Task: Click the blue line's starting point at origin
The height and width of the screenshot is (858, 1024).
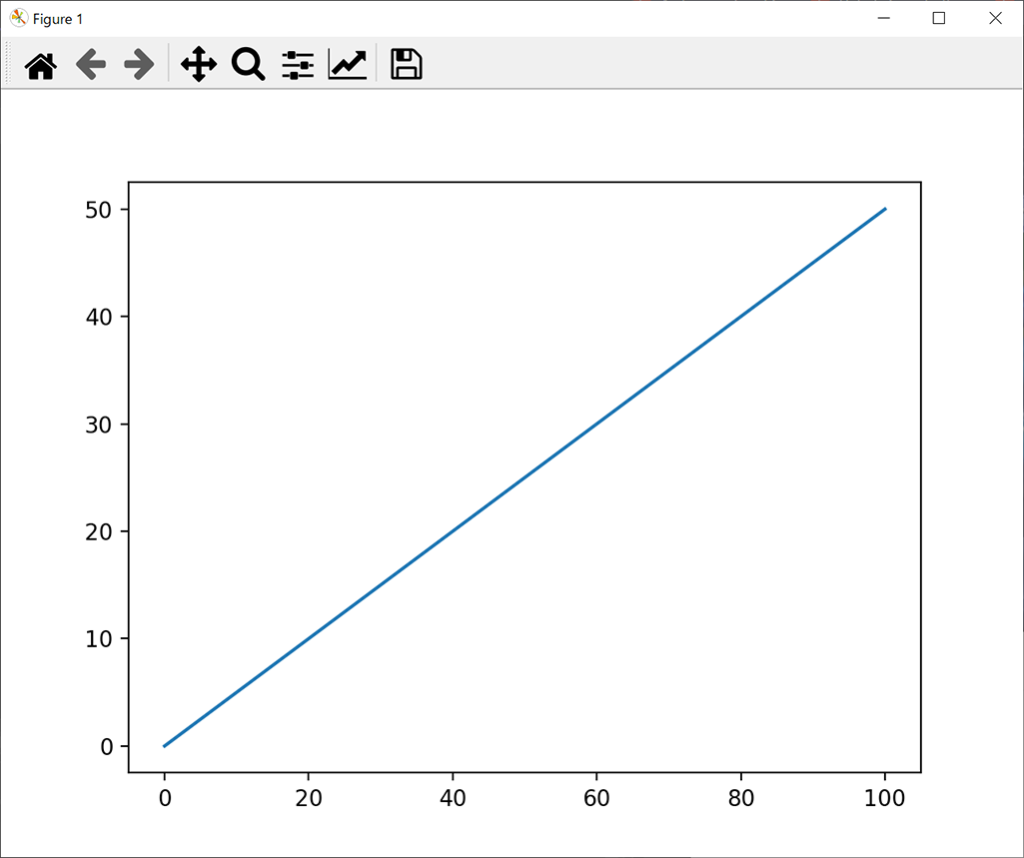Action: (x=165, y=745)
